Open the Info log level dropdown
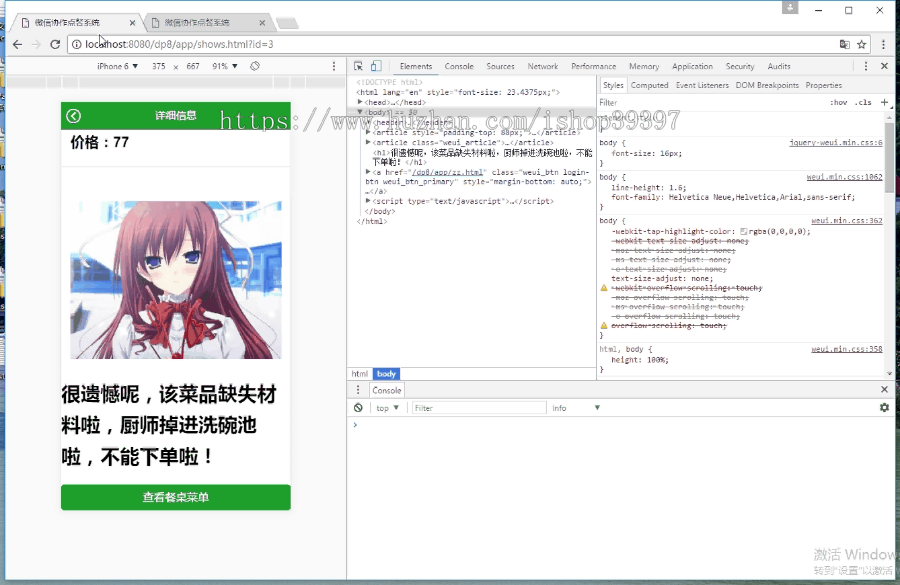900x585 pixels. pos(576,408)
